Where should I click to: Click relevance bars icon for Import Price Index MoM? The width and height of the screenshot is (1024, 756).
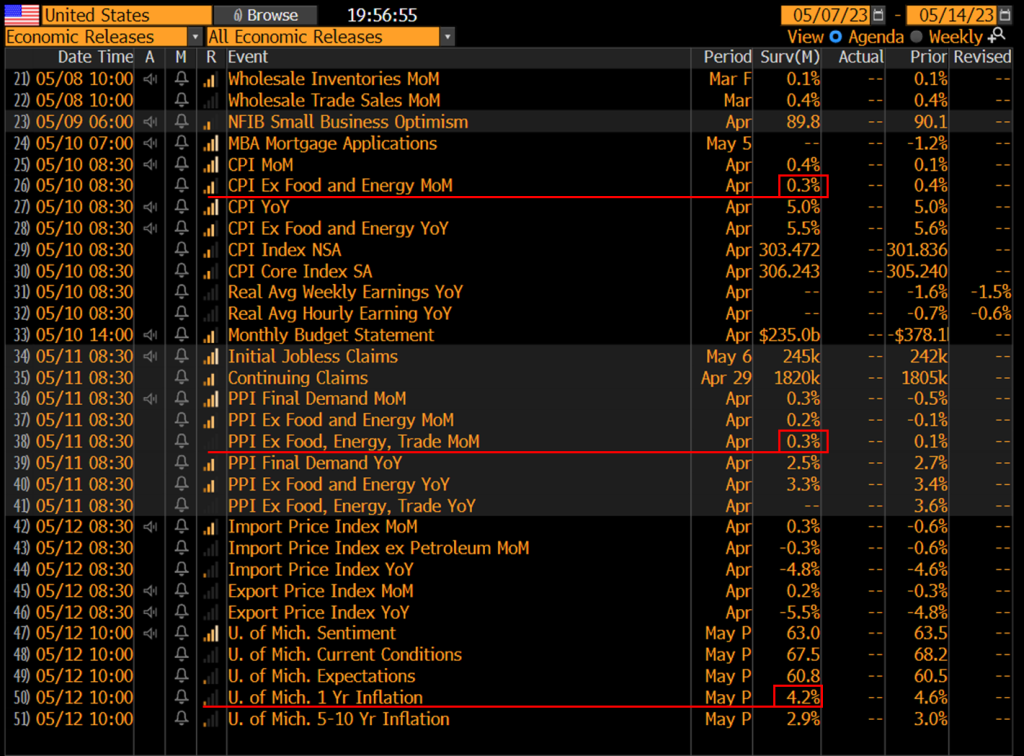[211, 528]
